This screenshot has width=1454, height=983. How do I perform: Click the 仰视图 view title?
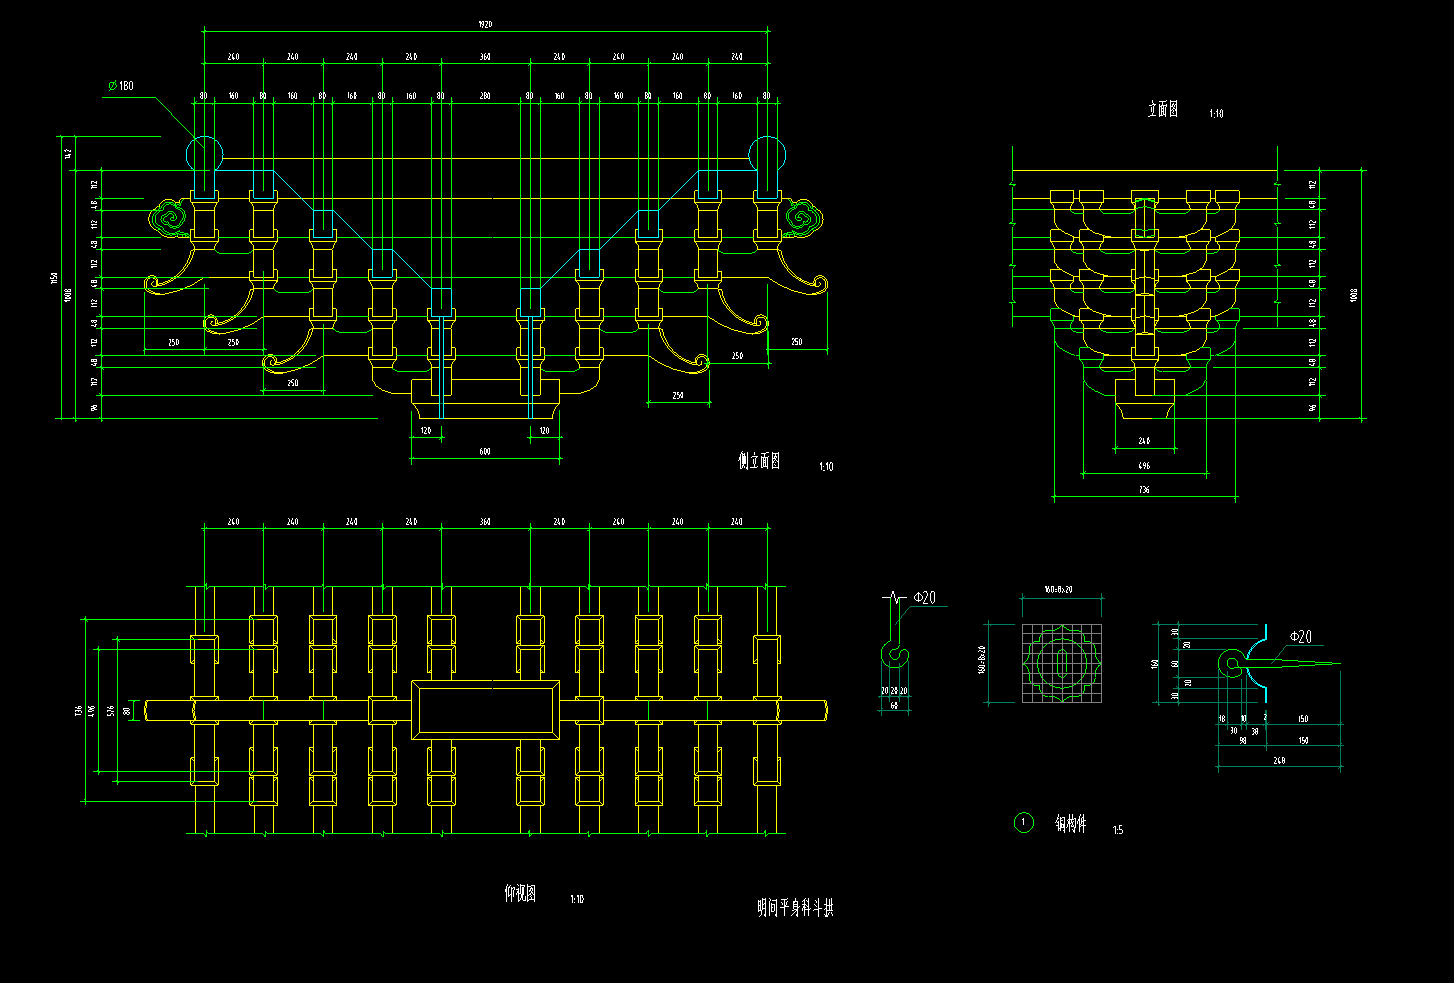point(520,894)
